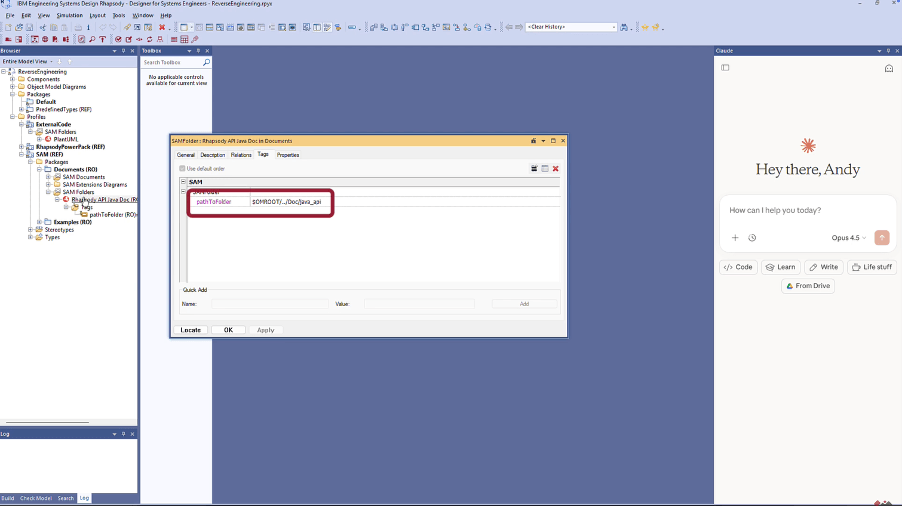Open the Simulation menu
Image resolution: width=902 pixels, height=506 pixels.
pyautogui.click(x=70, y=16)
